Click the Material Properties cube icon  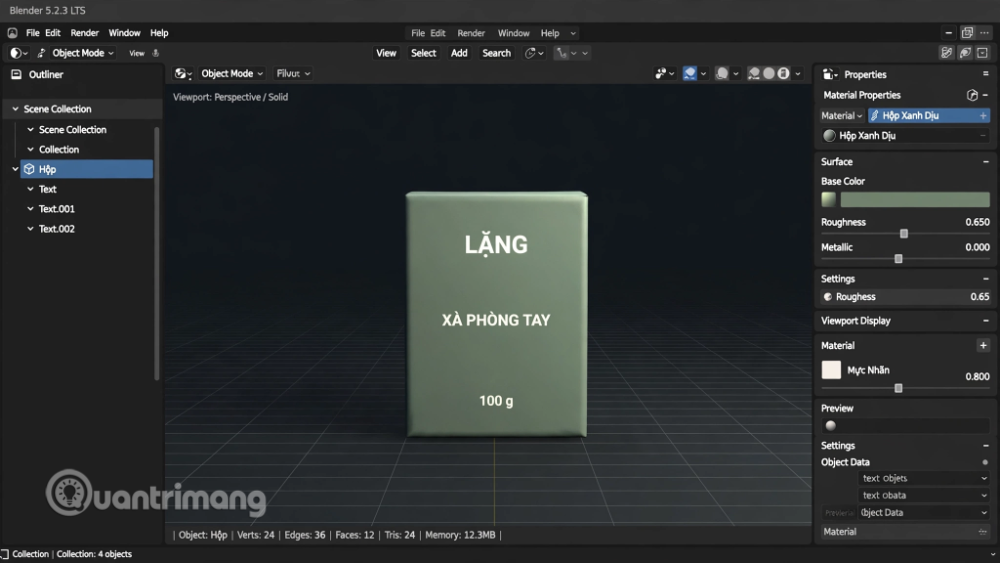click(972, 95)
